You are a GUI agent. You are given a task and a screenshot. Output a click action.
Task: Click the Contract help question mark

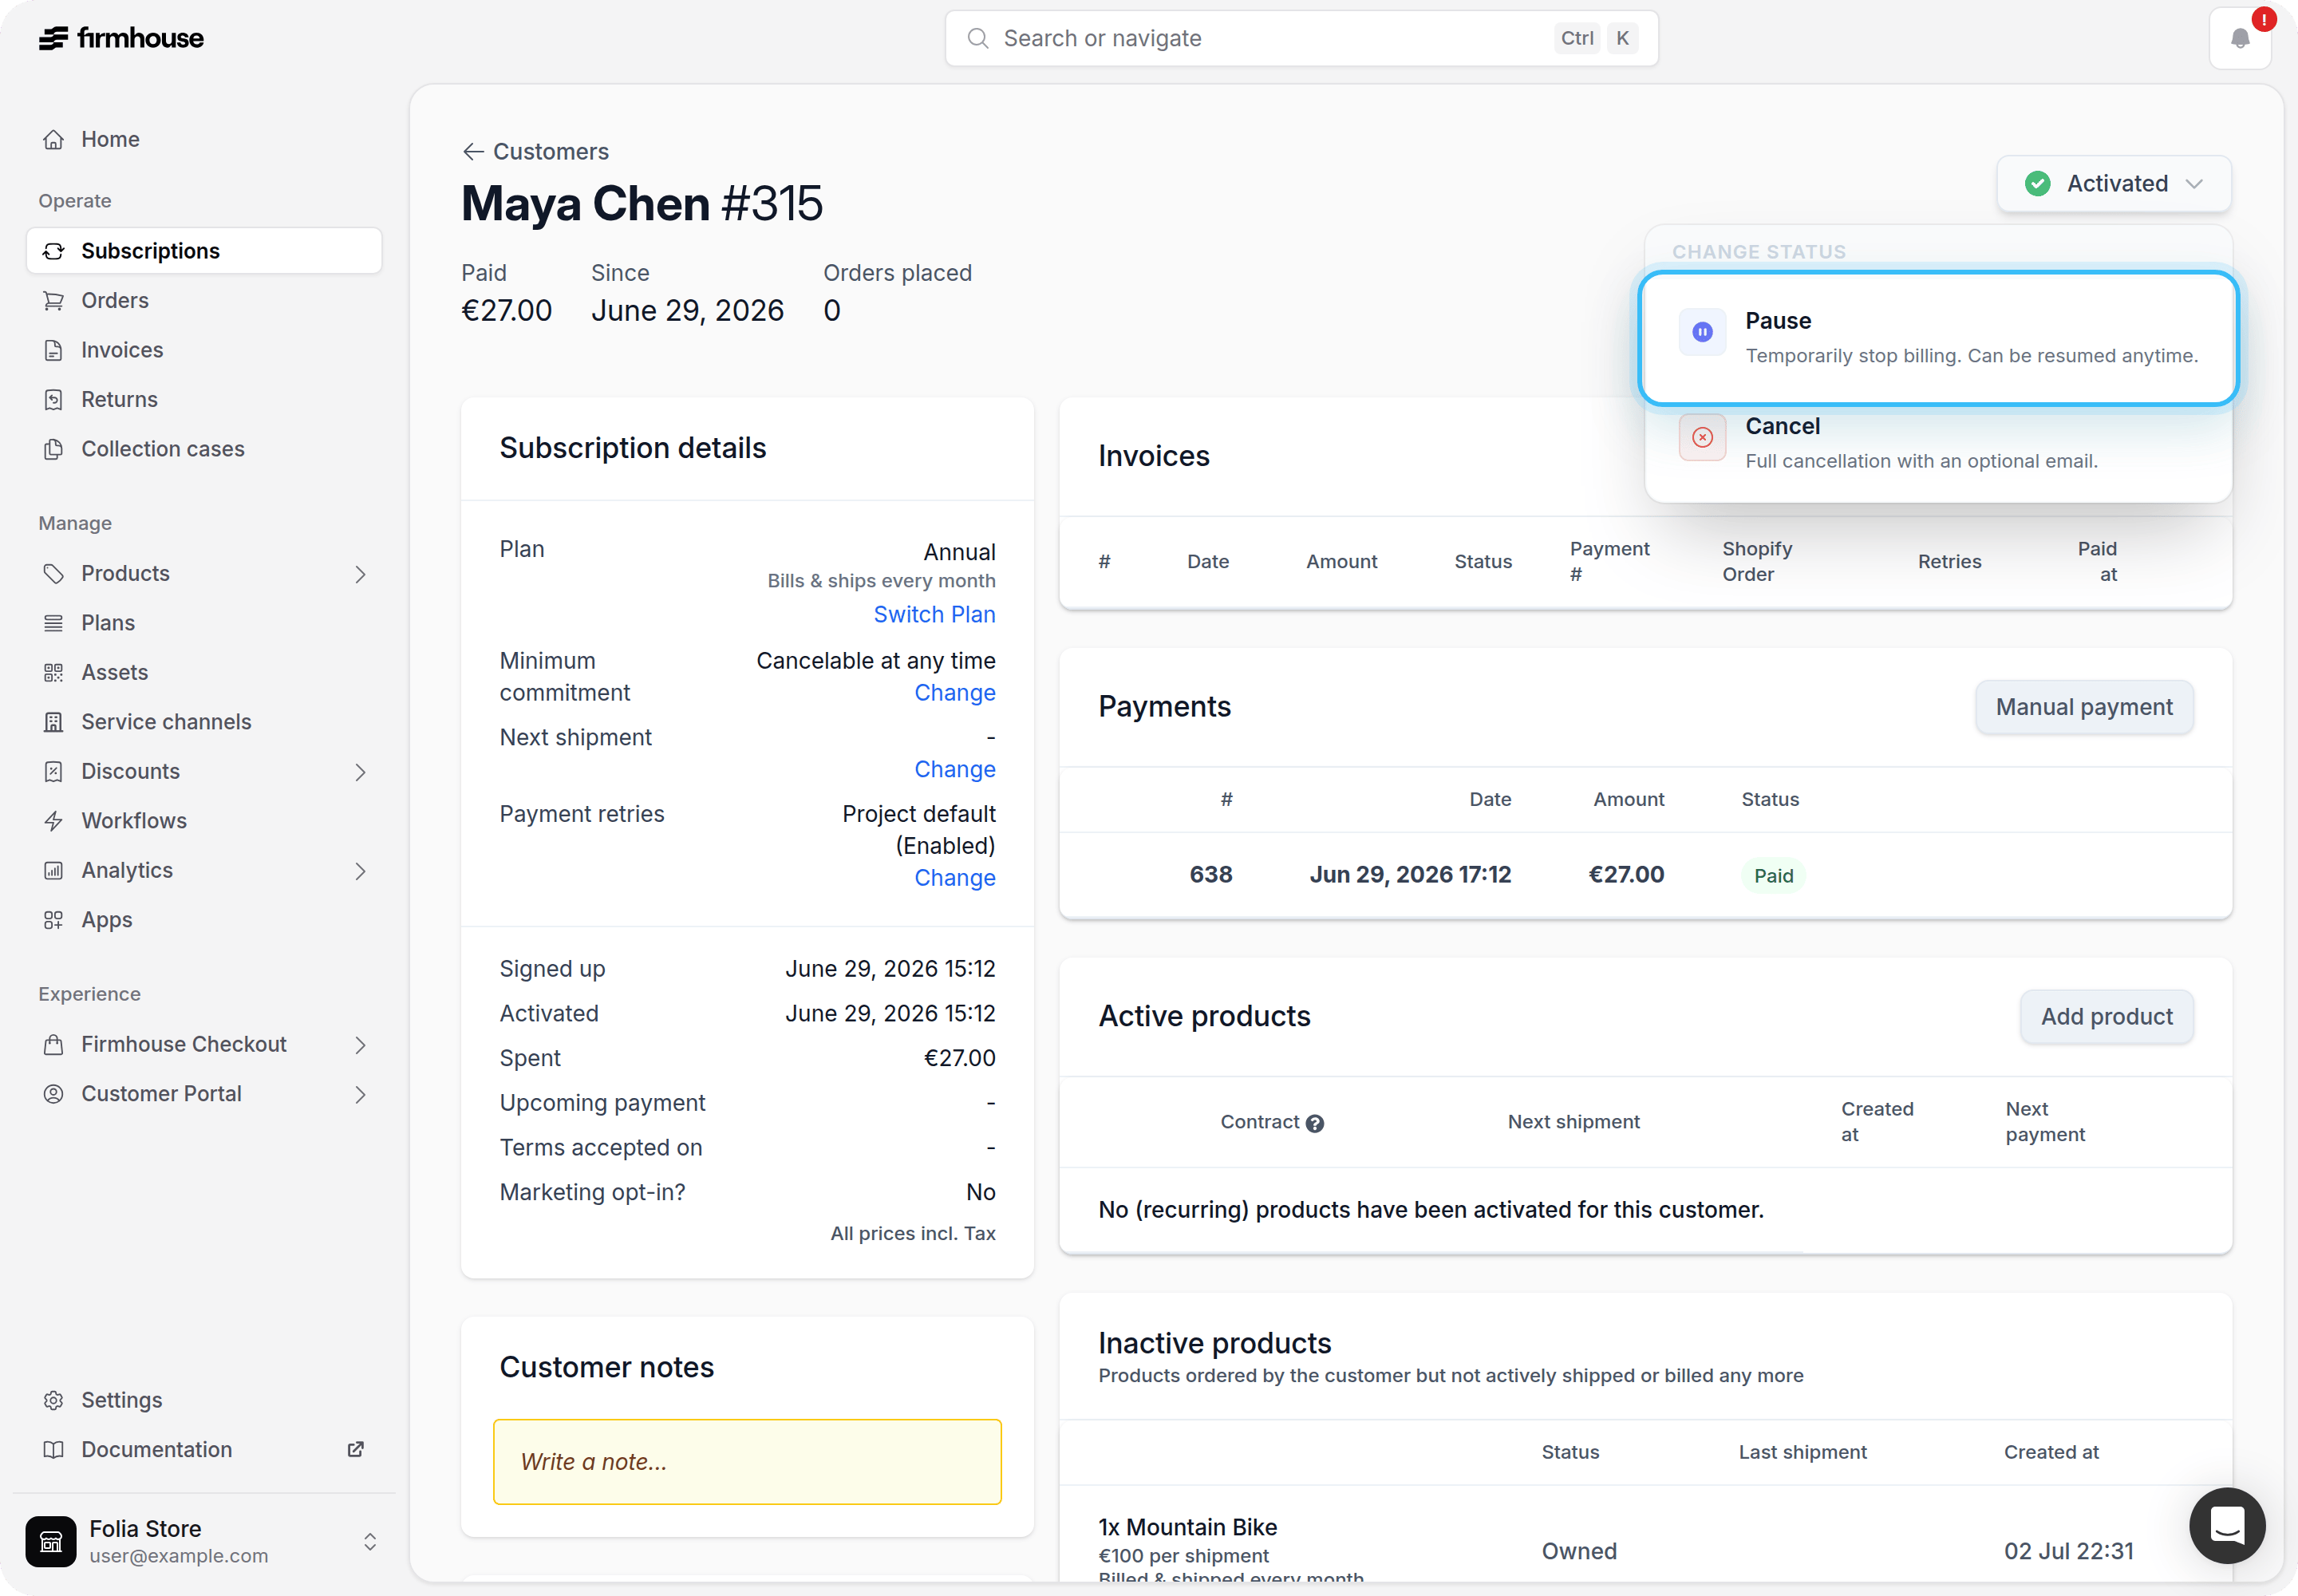1315,1123
